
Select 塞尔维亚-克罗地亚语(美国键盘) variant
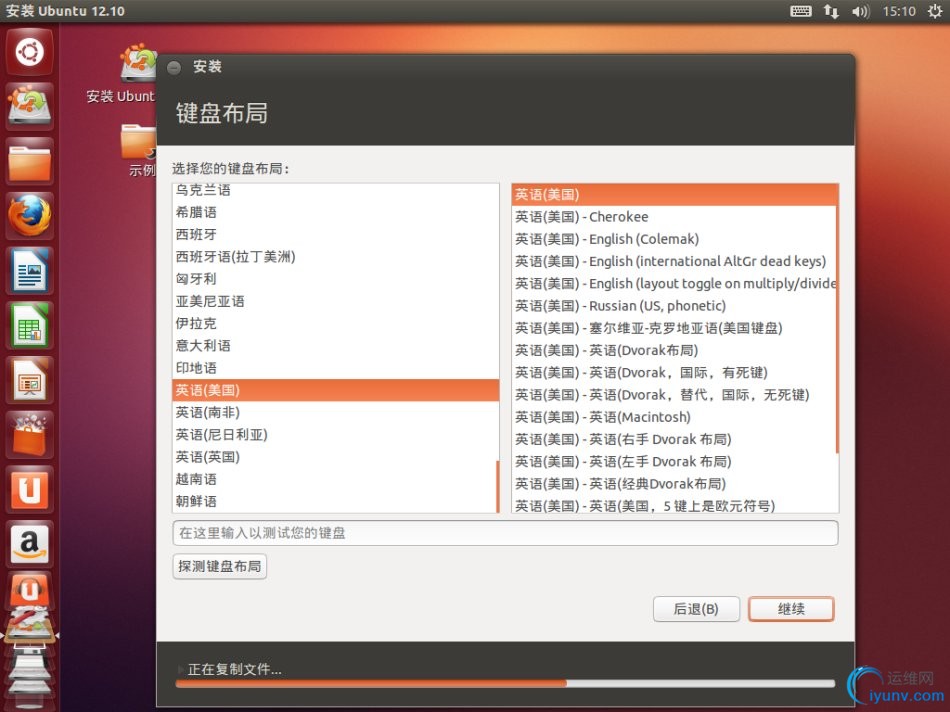(674, 328)
